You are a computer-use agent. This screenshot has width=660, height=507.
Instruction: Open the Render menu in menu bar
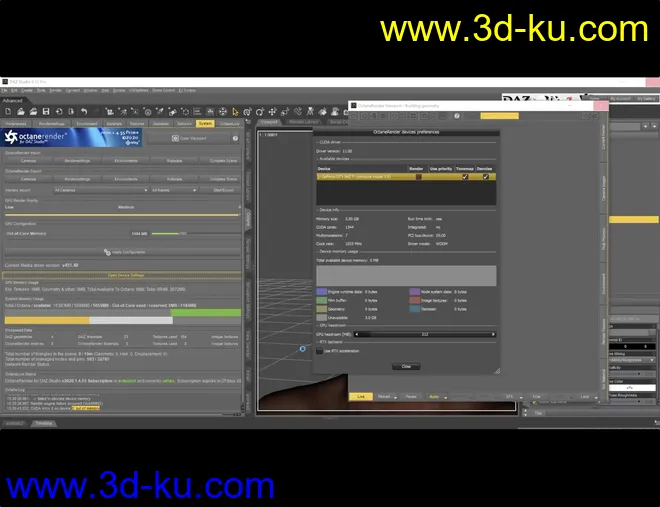tap(55, 91)
